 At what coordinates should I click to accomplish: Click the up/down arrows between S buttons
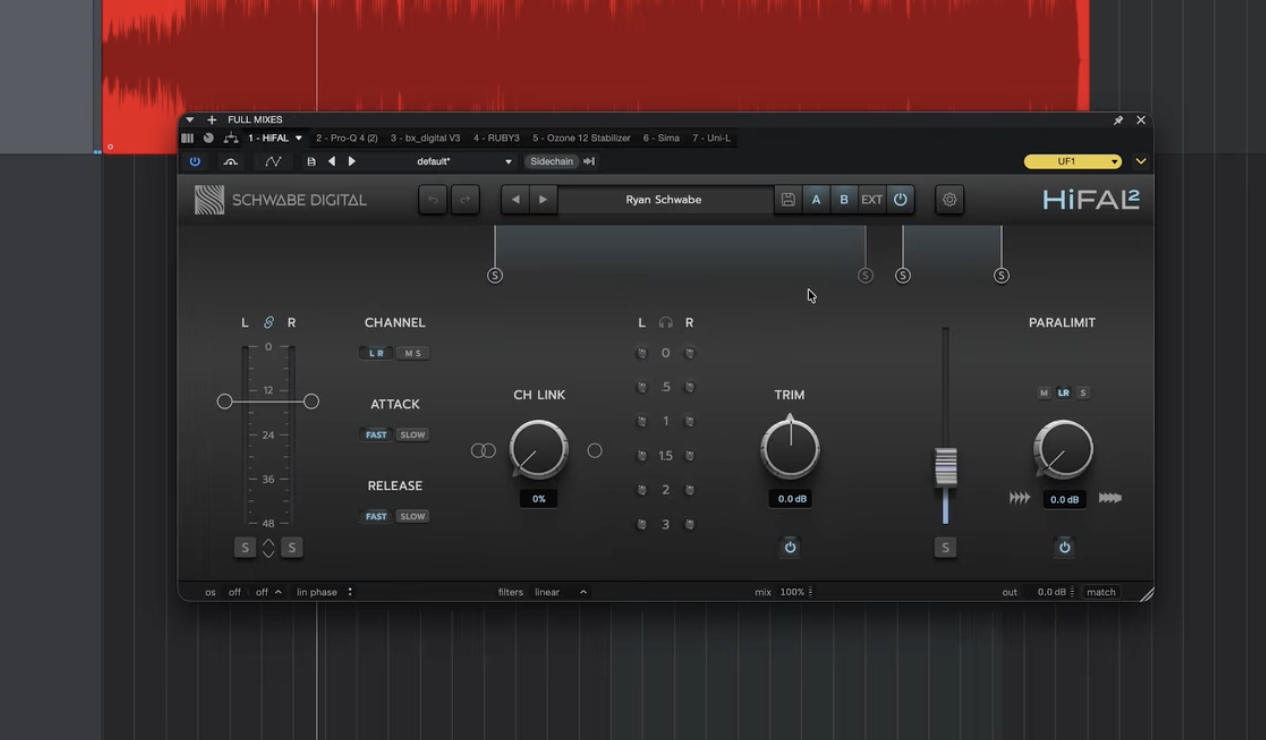pyautogui.click(x=268, y=547)
